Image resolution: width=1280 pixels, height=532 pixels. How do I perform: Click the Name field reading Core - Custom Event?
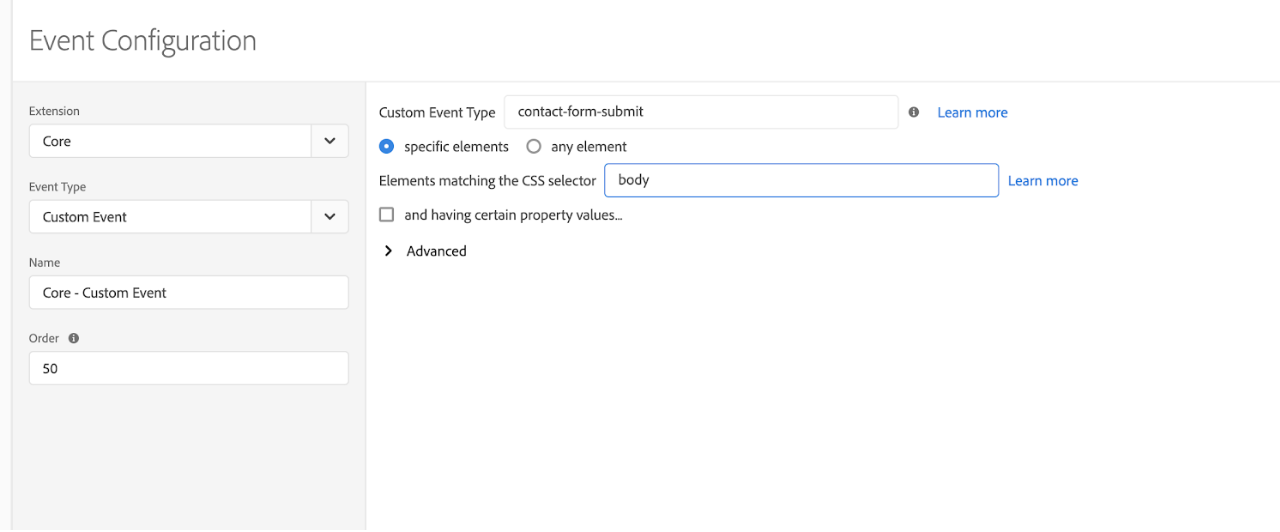pos(189,293)
